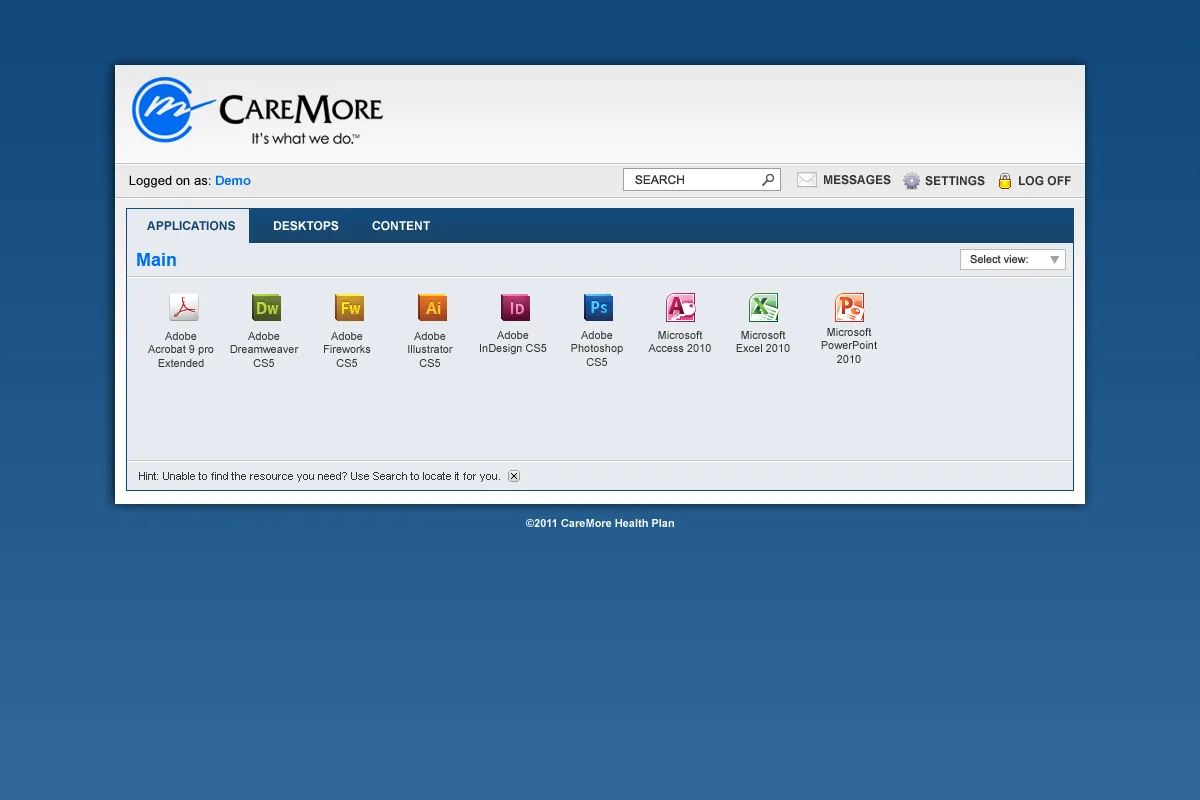
Task: Click the CareMore logo
Action: click(x=257, y=110)
